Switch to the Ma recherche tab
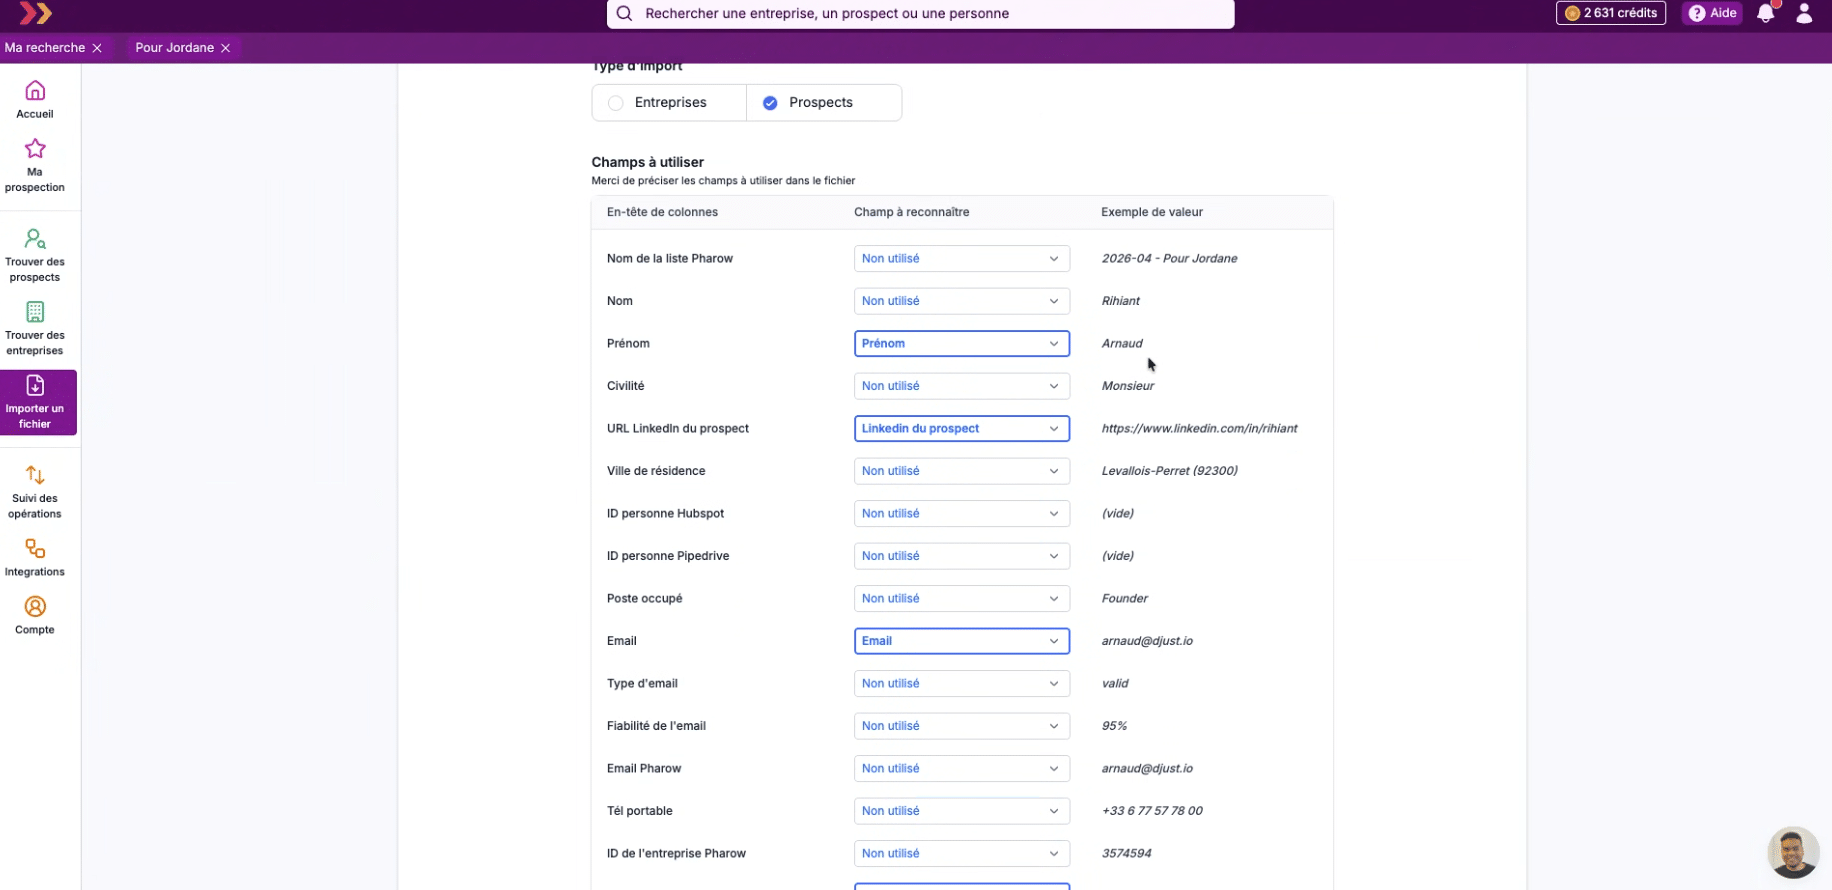1832x890 pixels. (45, 48)
